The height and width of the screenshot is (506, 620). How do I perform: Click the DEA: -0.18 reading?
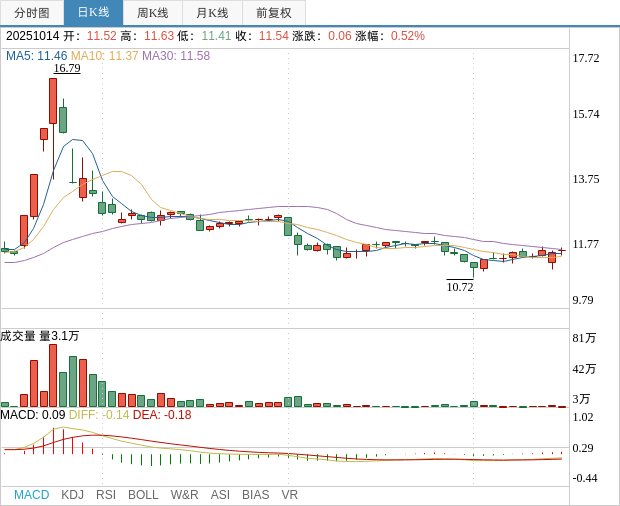click(x=162, y=415)
